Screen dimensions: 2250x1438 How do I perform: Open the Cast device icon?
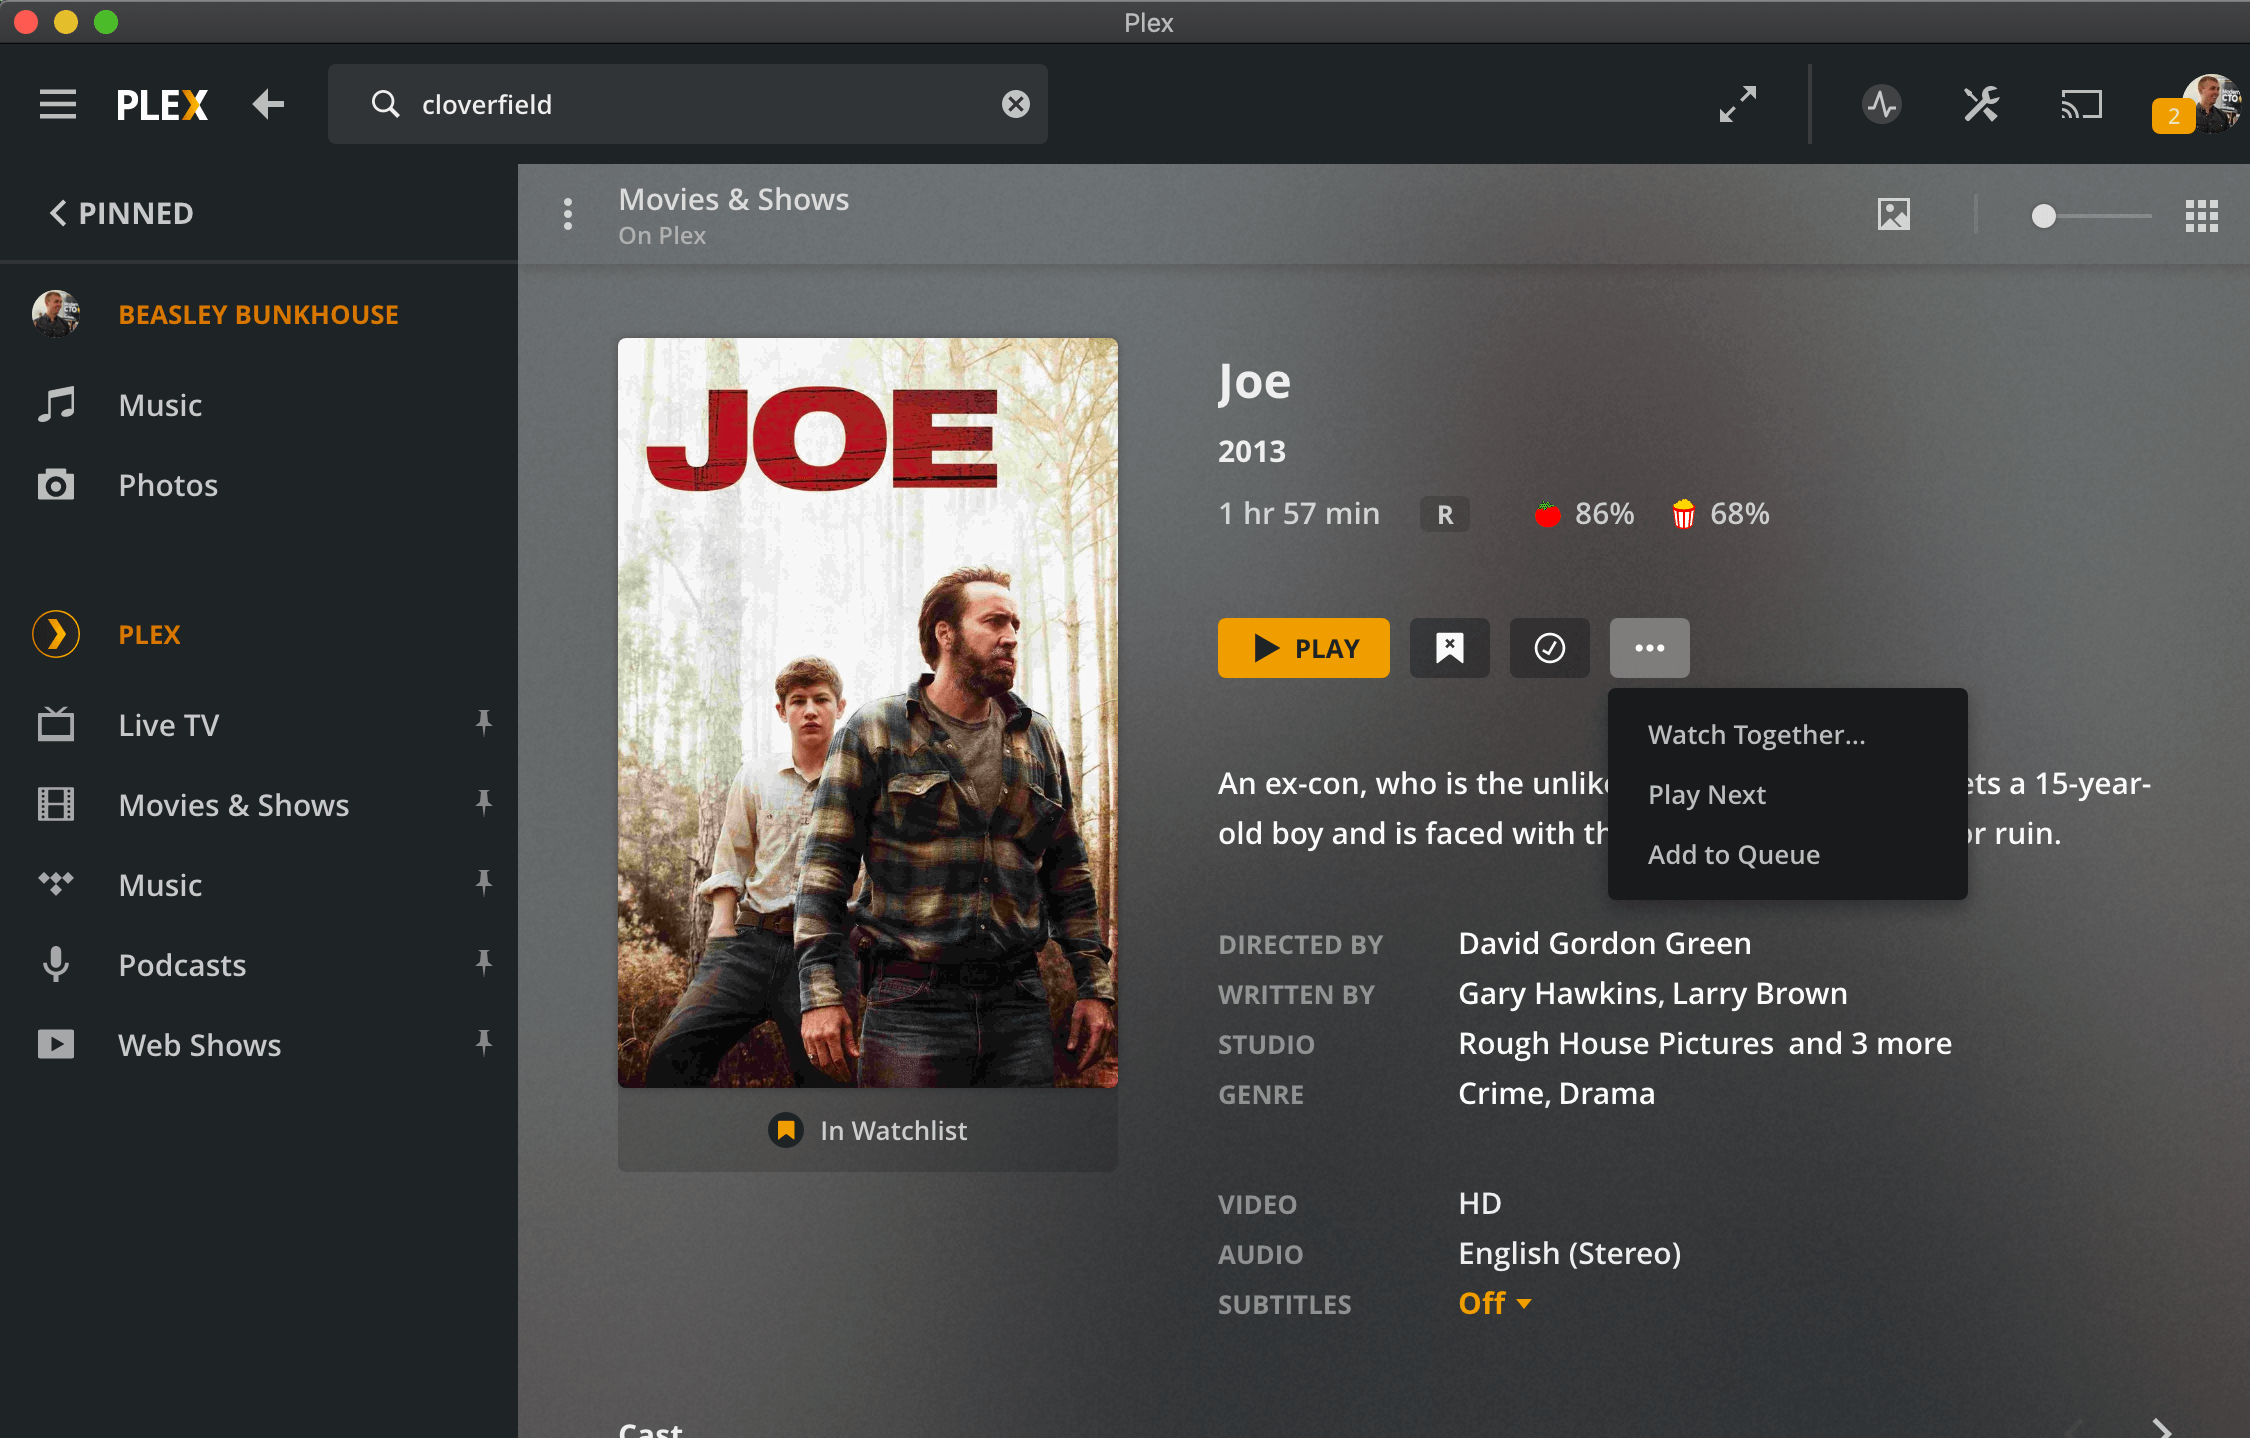[2082, 104]
